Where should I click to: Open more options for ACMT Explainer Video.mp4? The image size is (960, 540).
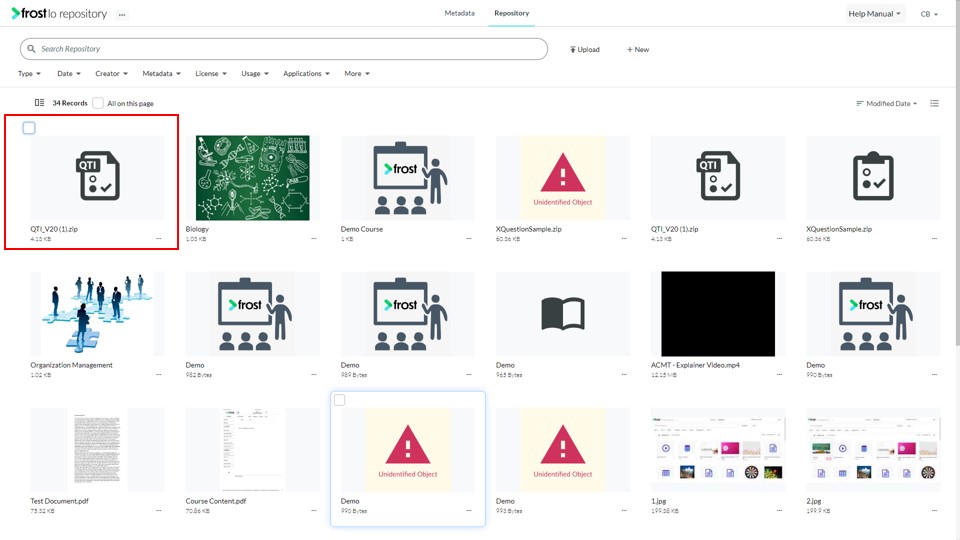(x=779, y=375)
